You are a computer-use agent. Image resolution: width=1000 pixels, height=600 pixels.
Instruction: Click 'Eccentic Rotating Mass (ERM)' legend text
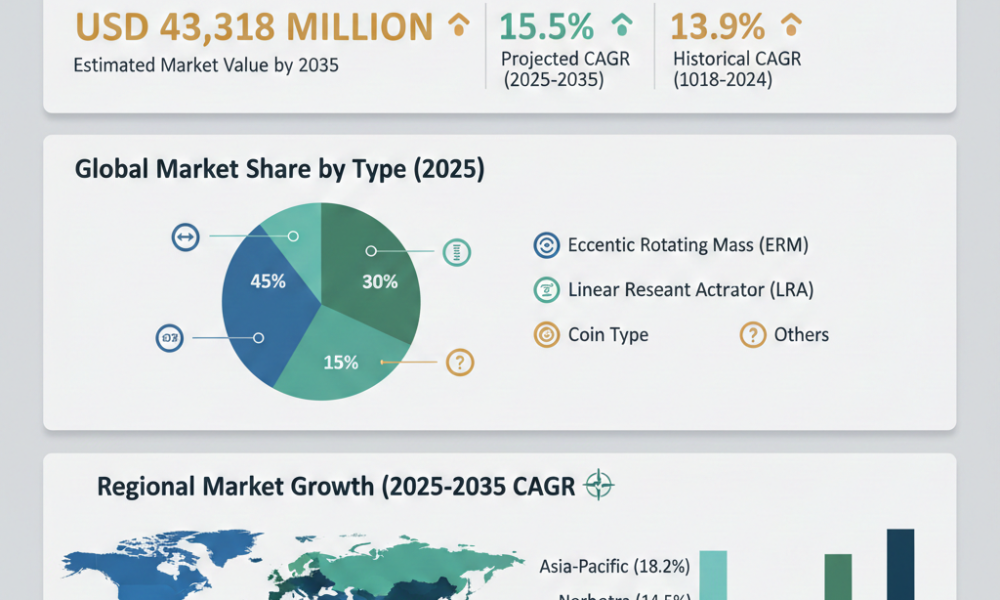(x=688, y=245)
